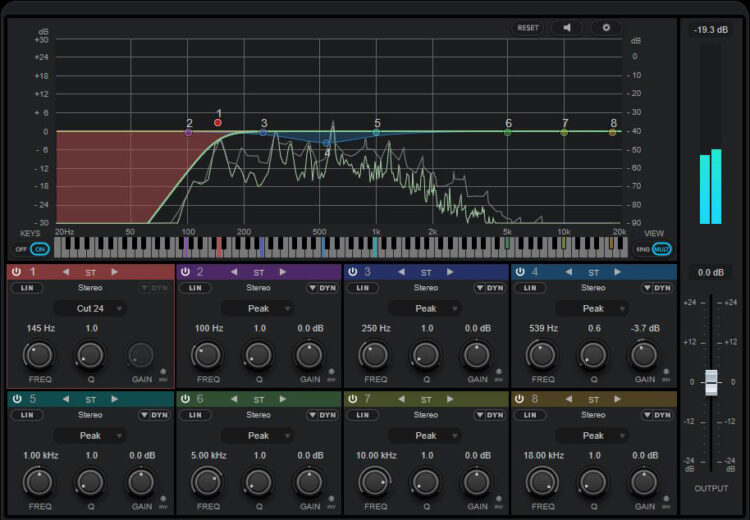The height and width of the screenshot is (520, 750).
Task: Toggle power for band 6
Action: click(185, 399)
